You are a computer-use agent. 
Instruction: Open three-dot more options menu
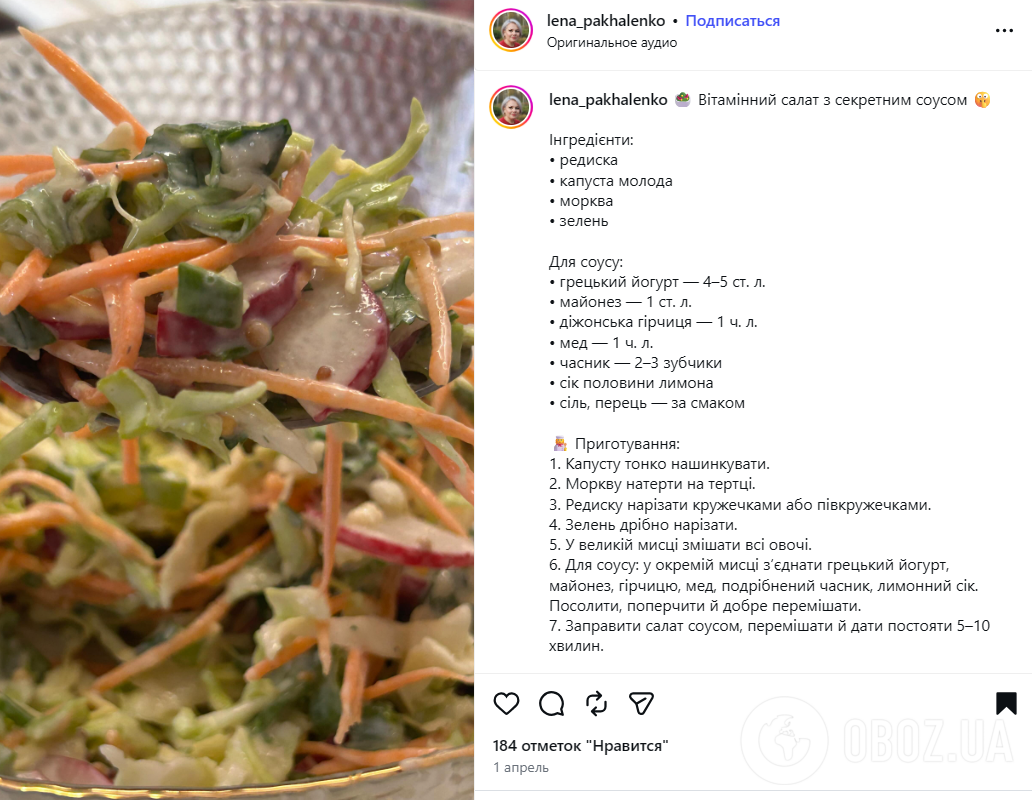tap(1004, 30)
